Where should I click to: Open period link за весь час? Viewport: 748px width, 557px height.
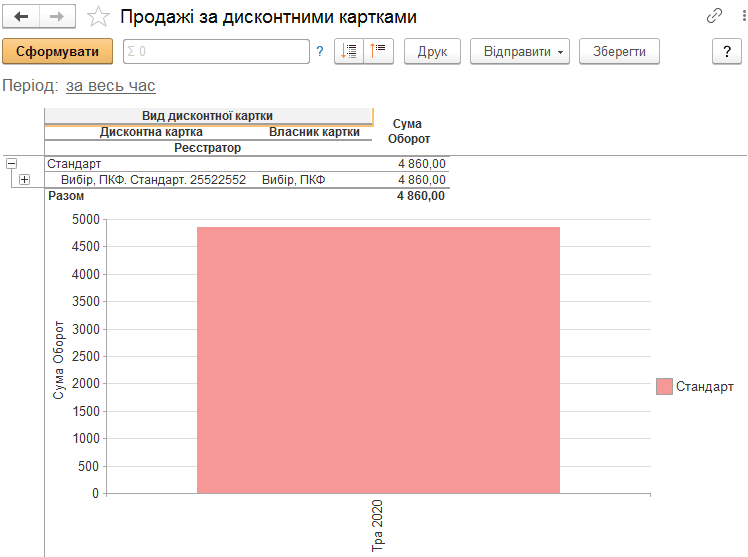[111, 85]
